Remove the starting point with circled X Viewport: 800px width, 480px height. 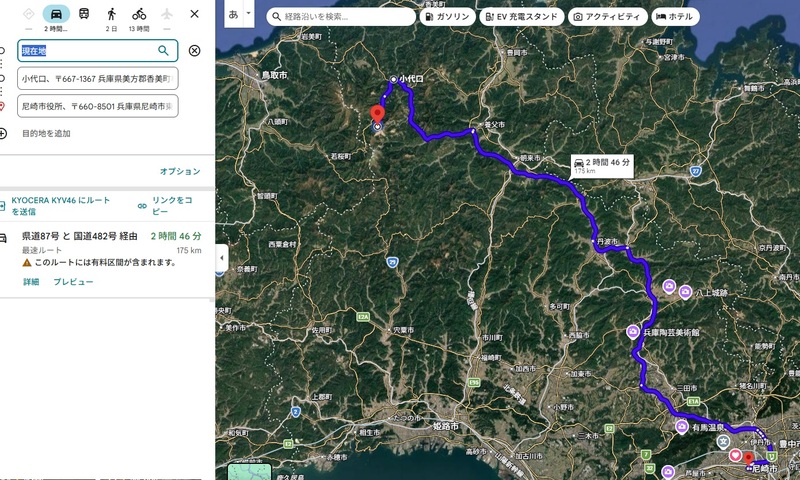coord(194,51)
